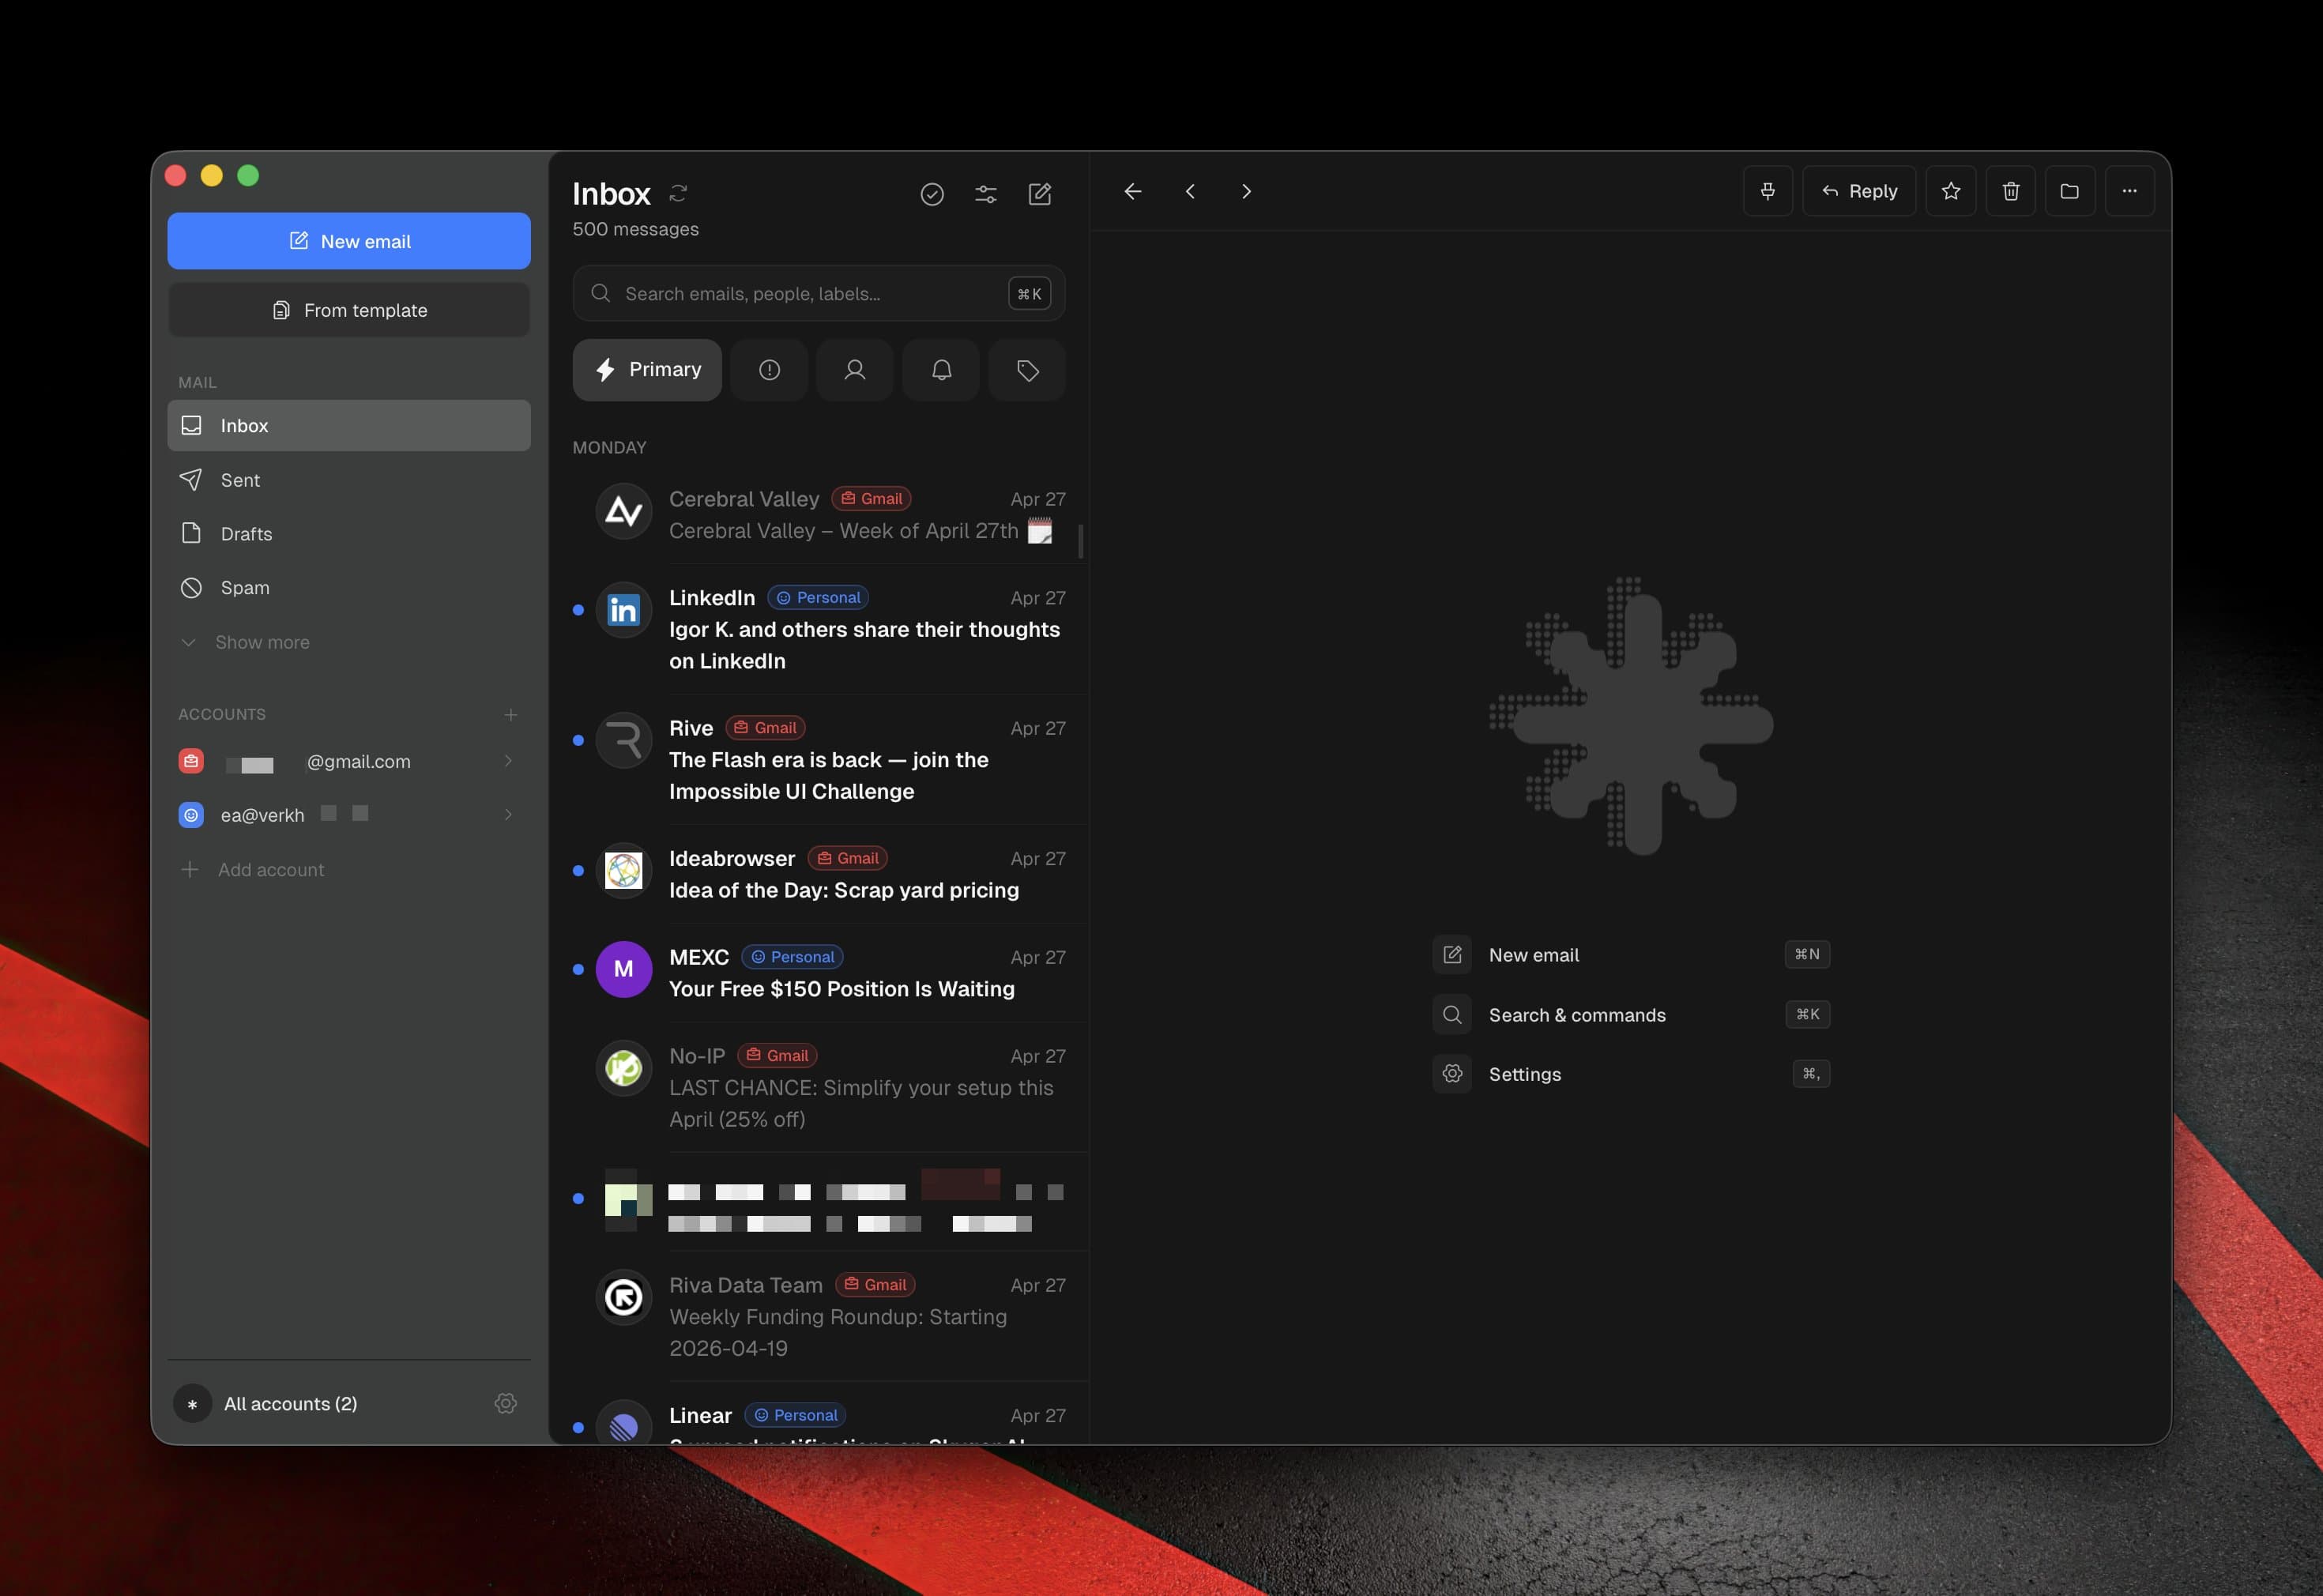
Task: Move email with the folder icon
Action: 2070,191
